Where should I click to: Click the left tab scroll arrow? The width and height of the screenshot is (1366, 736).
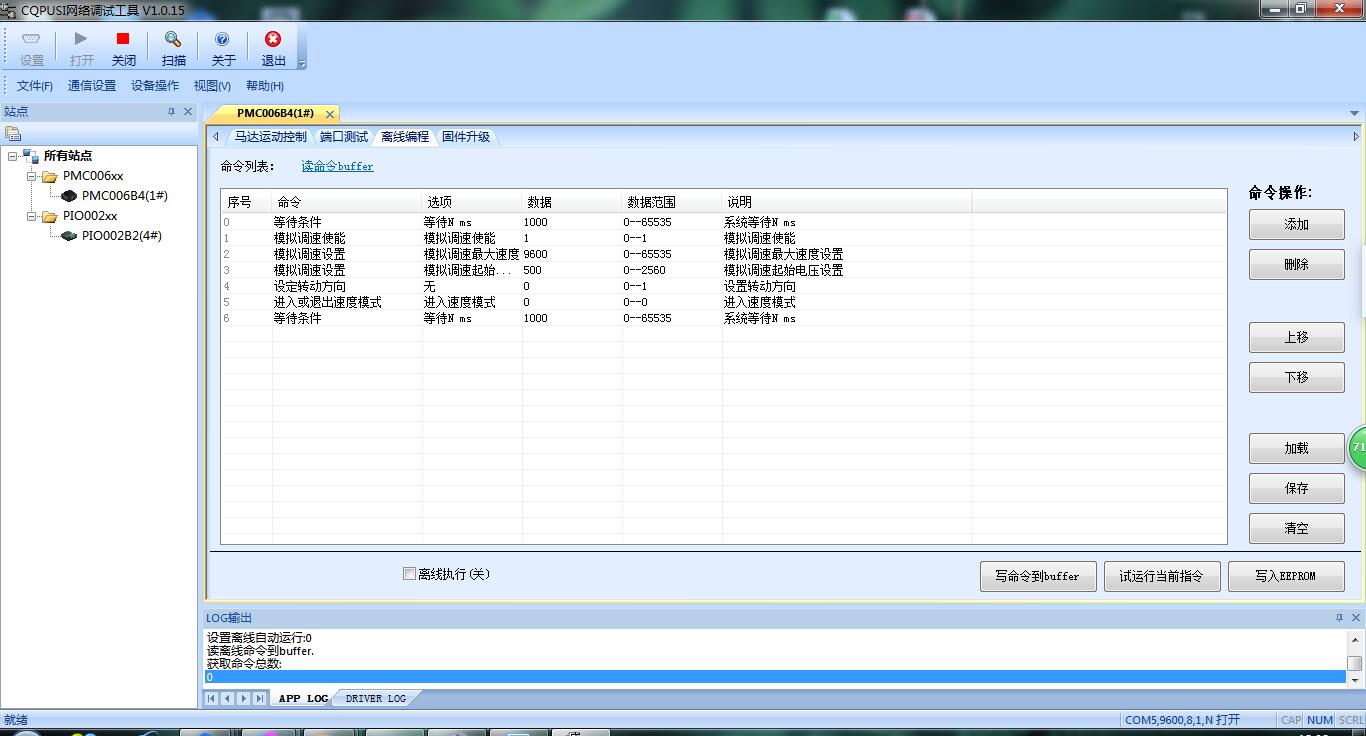tap(216, 137)
